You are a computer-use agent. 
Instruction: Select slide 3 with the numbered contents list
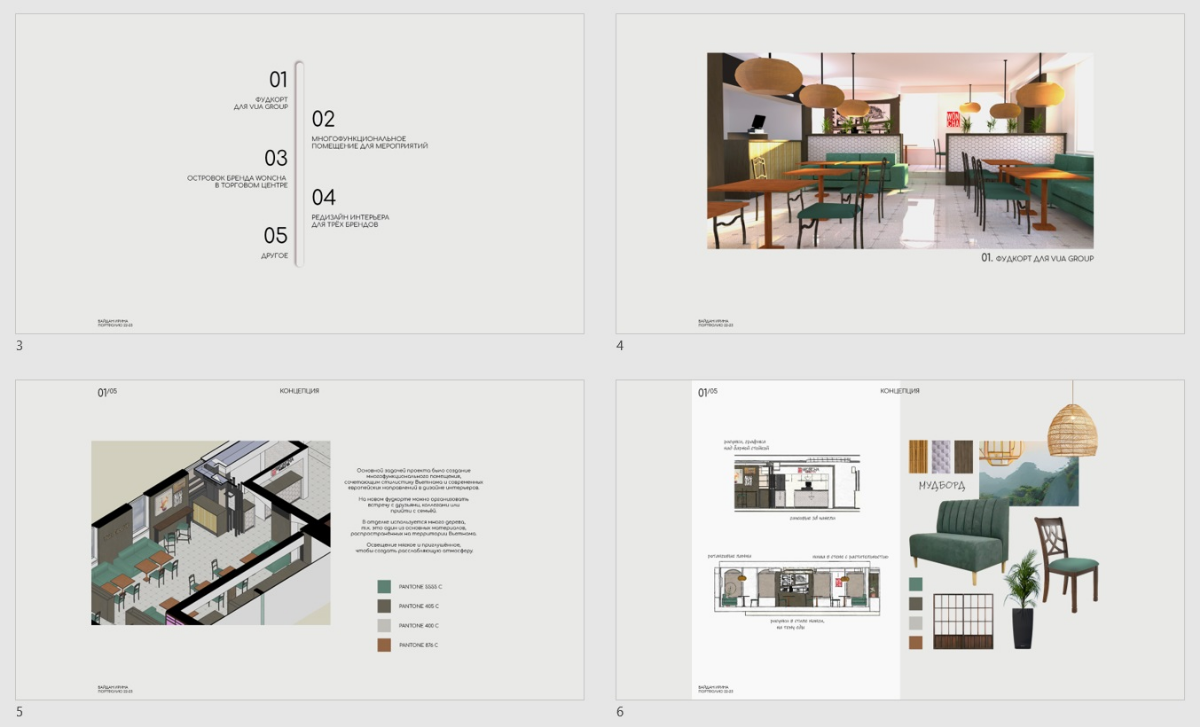click(299, 173)
